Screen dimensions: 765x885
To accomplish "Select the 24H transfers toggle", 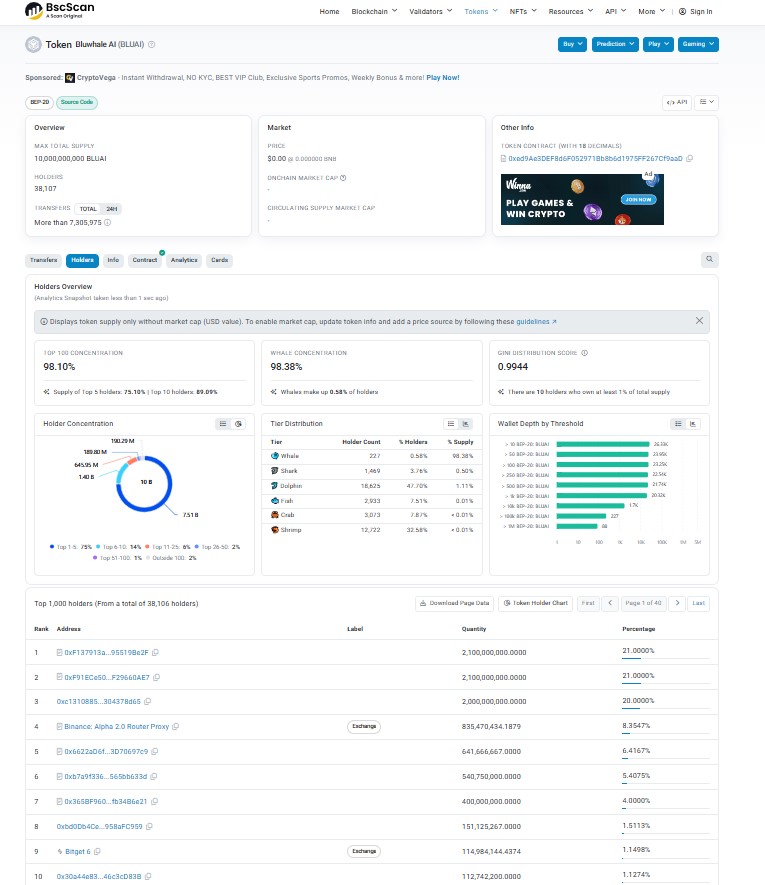I will point(112,209).
